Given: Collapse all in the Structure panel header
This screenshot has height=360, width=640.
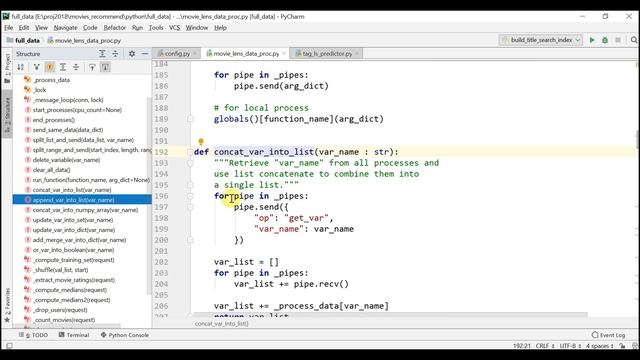Looking at the screenshot, I should click(x=115, y=53).
